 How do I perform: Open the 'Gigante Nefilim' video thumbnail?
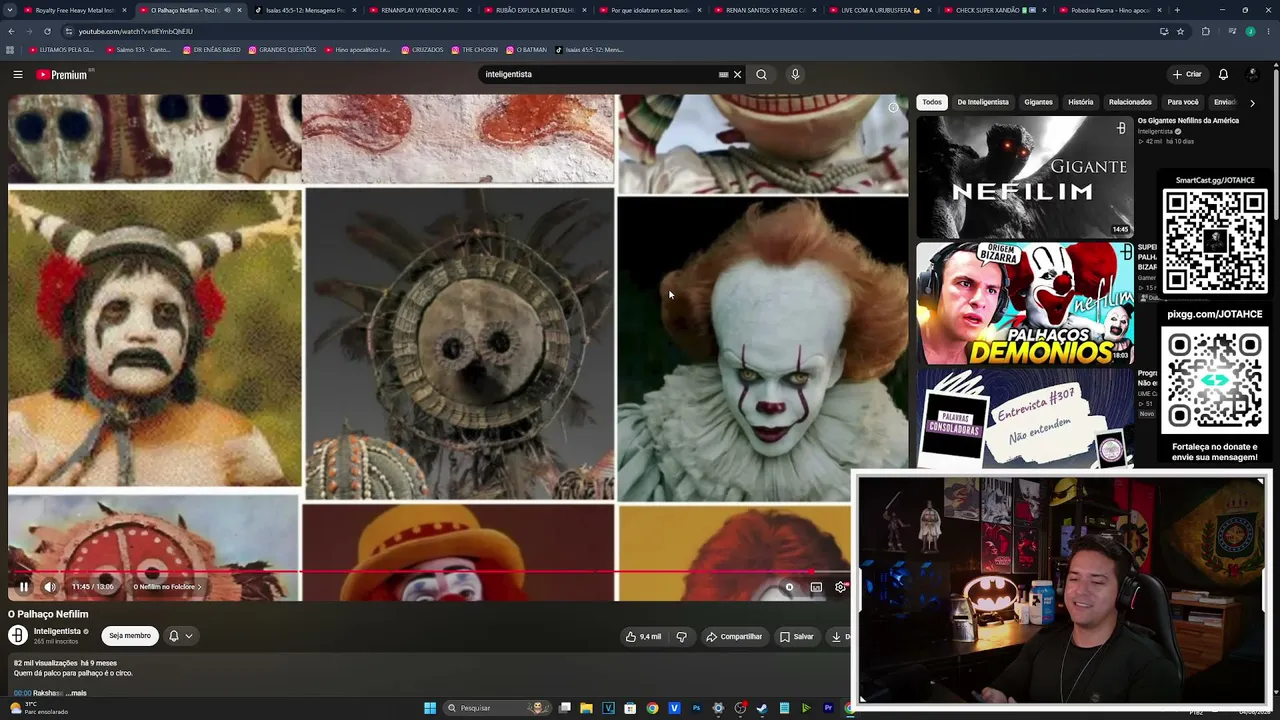coord(1025,177)
